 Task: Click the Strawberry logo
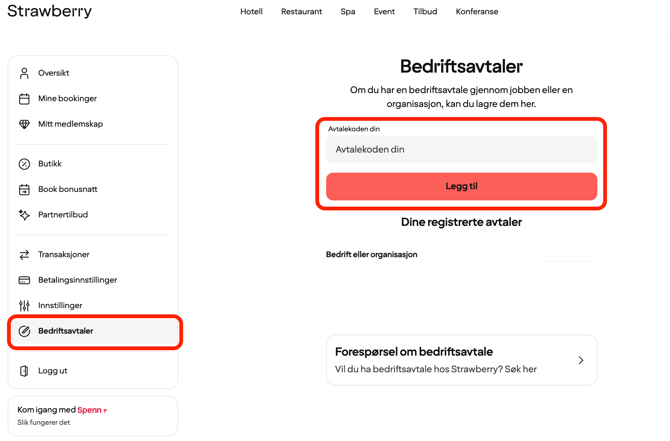point(50,11)
